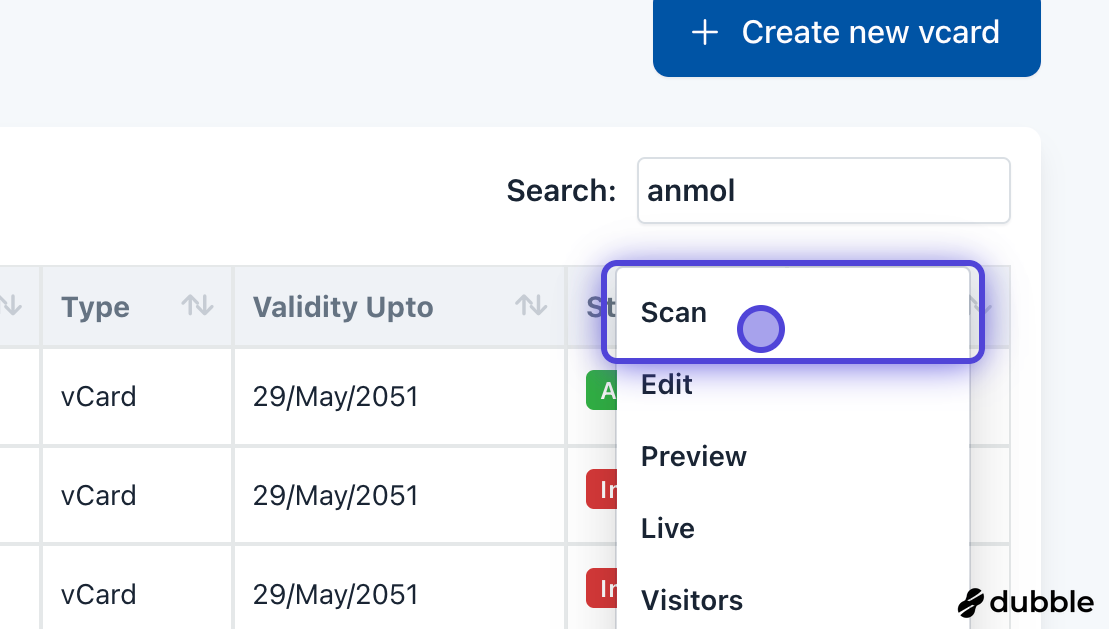Choose Edit in the actions menu

667,385
